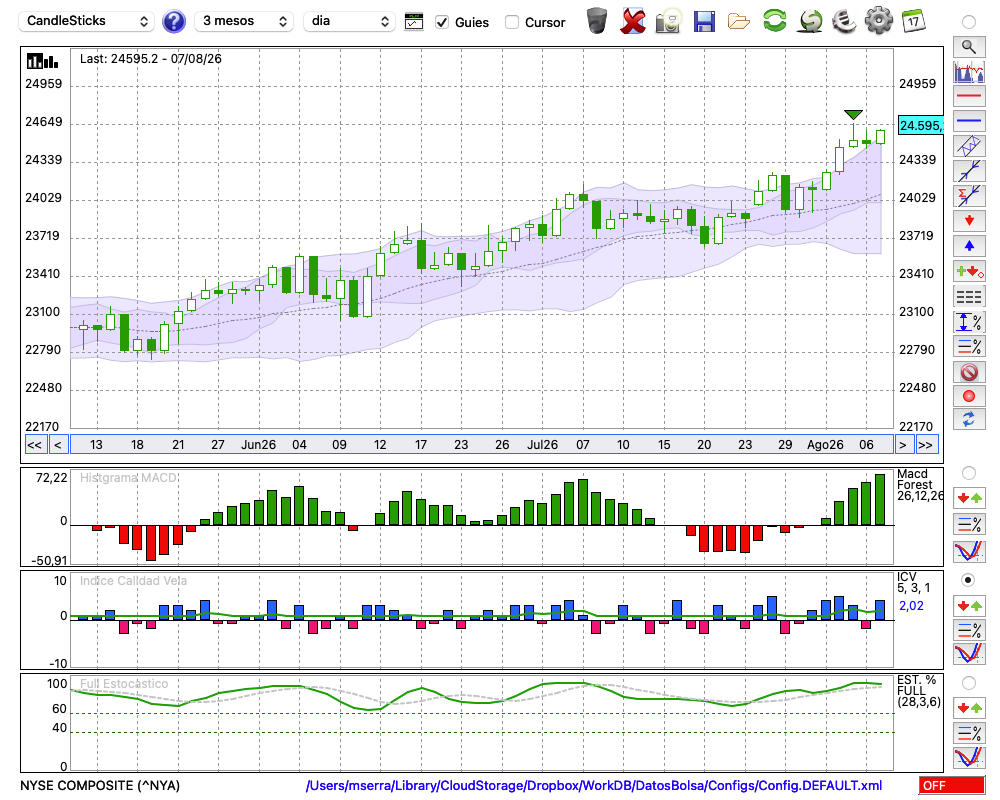Click the blue floppy disk save icon
This screenshot has height=800, width=1000.
(704, 22)
